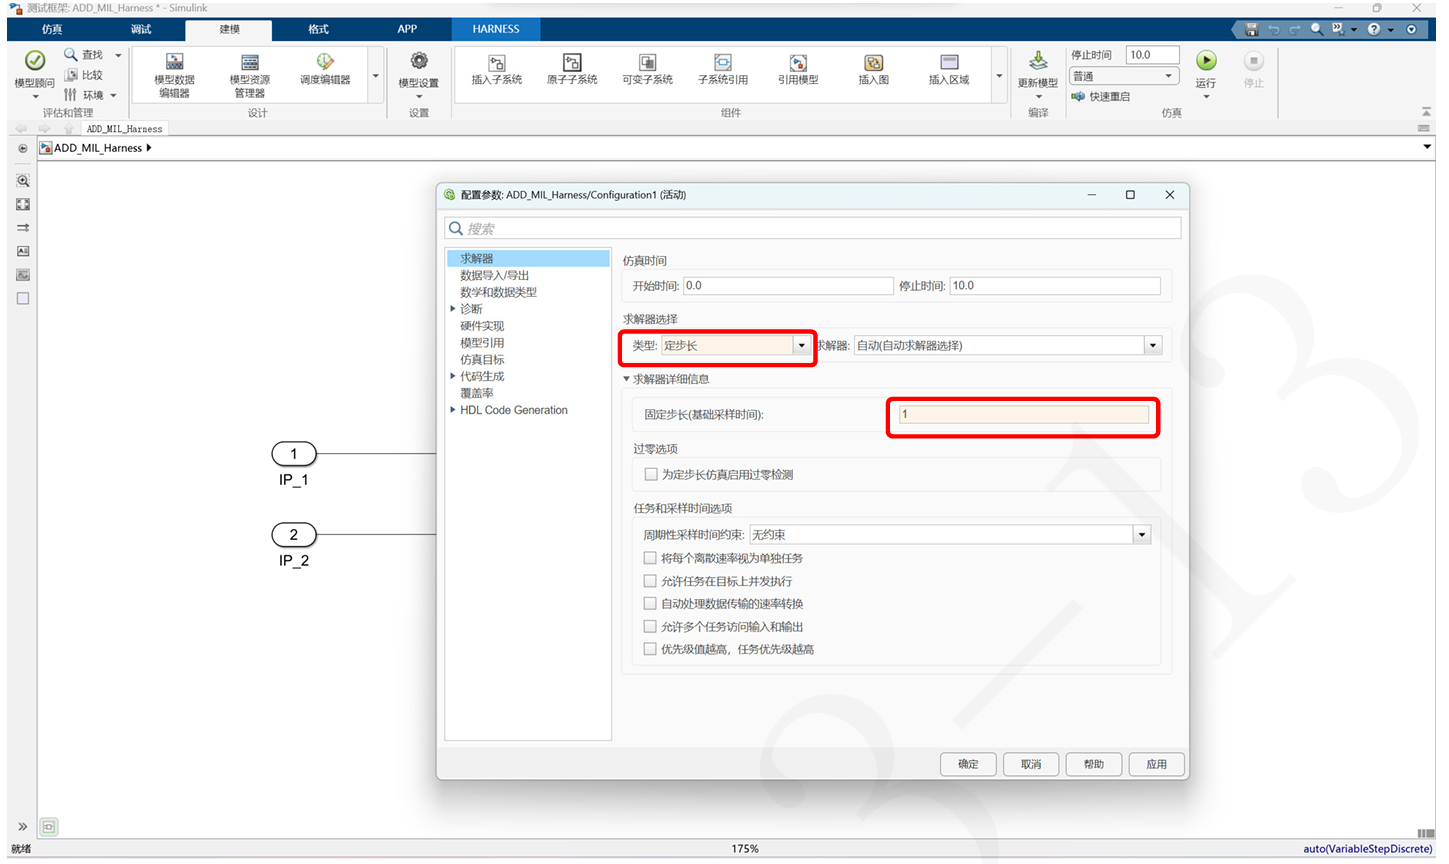
Task: Switch to the 格式 tab
Action: click(x=317, y=29)
